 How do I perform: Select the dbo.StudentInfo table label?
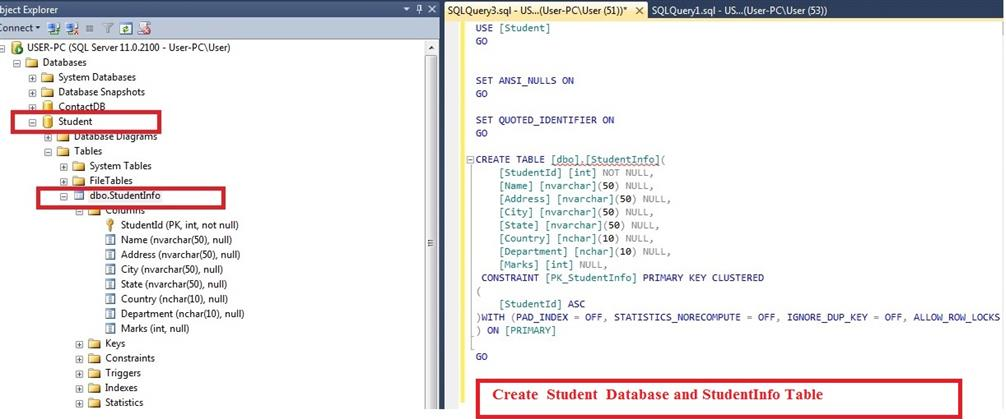point(124,196)
